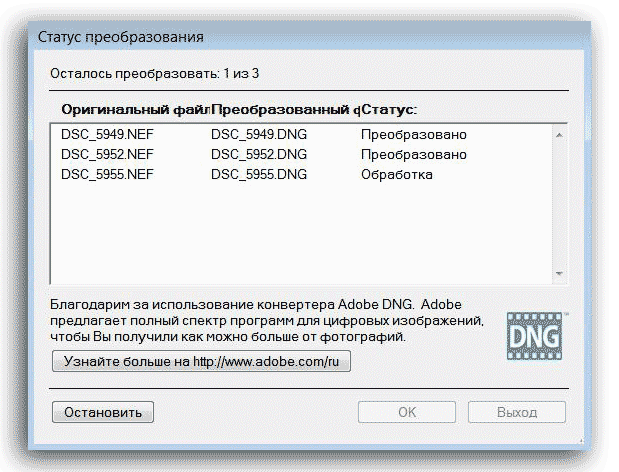The width and height of the screenshot is (619, 472).
Task: Open the adobe.com/ru learn more link button
Action: [201, 361]
